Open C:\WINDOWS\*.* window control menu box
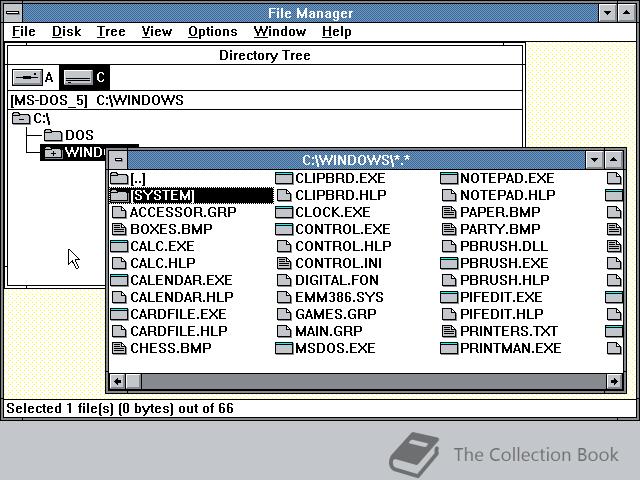Screen dimensions: 640x480 pyautogui.click(x=118, y=160)
